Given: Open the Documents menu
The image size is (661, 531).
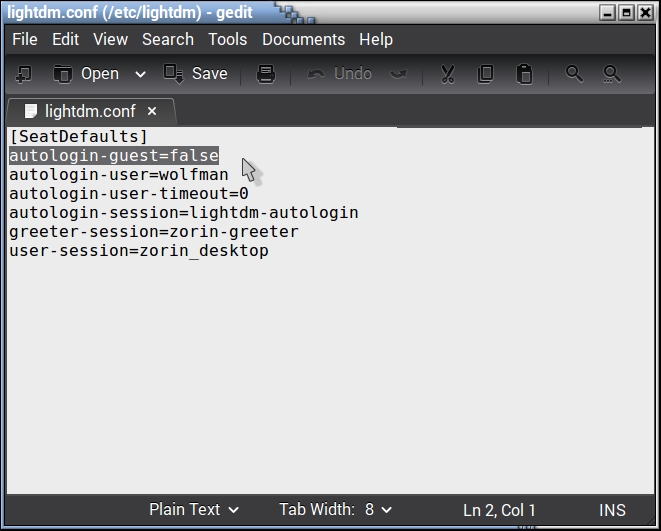Looking at the screenshot, I should click(303, 39).
